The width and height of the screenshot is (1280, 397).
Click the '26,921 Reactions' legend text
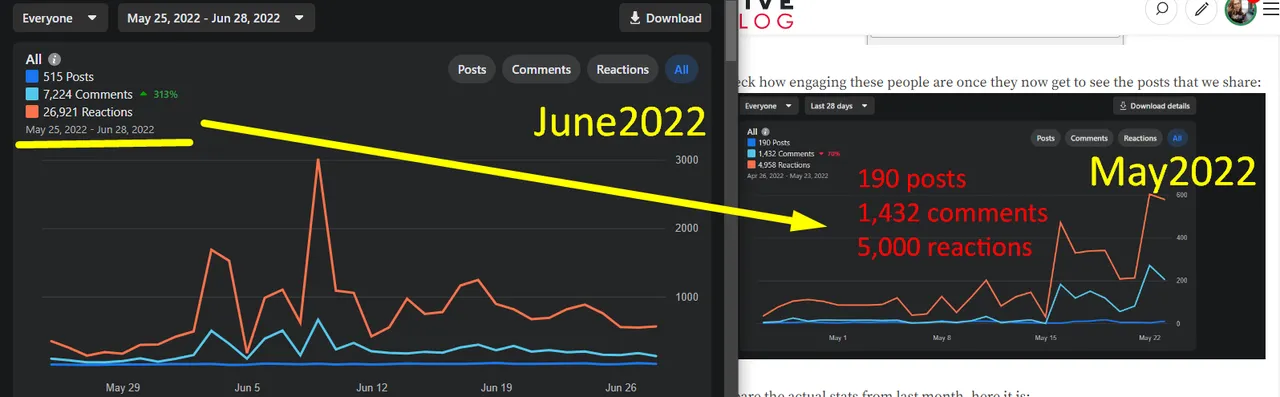coord(88,112)
